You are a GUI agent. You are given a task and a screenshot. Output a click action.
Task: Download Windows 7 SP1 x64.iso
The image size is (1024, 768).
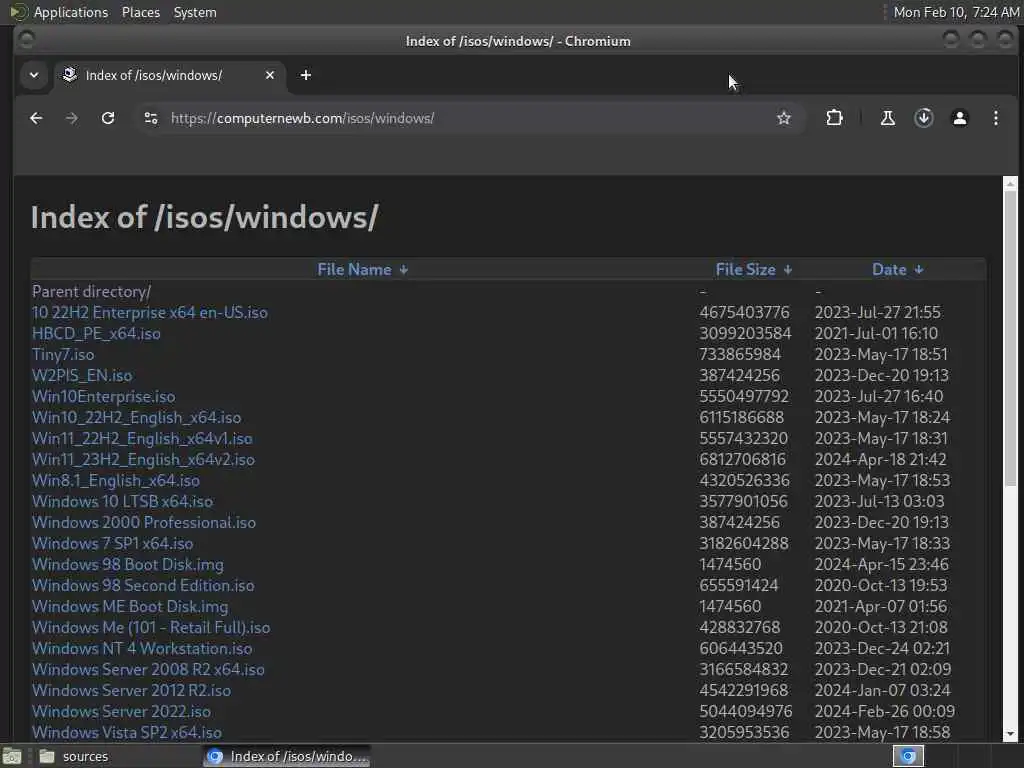pos(112,543)
